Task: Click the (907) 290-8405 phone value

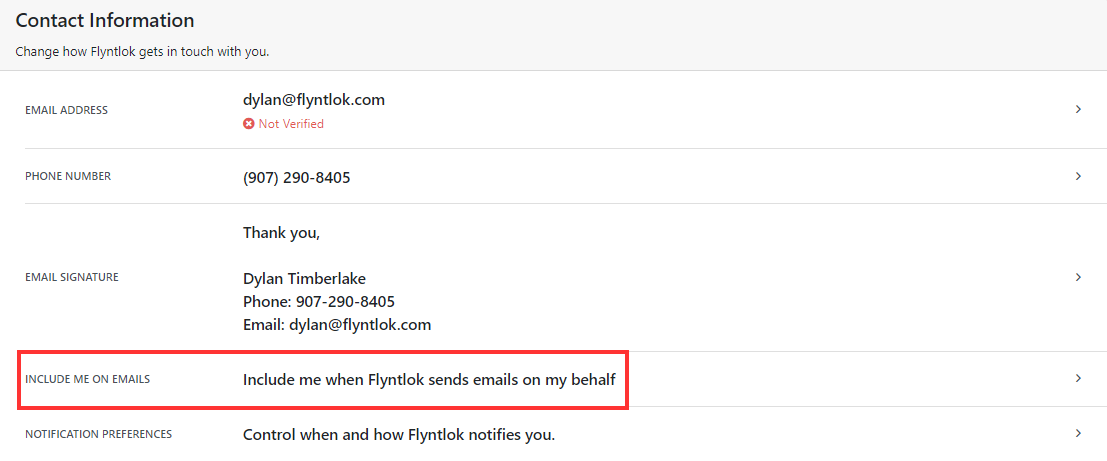Action: pos(297,178)
